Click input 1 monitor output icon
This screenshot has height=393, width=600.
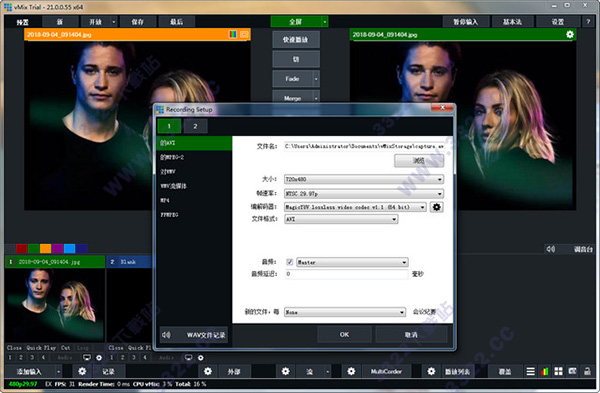(87, 357)
